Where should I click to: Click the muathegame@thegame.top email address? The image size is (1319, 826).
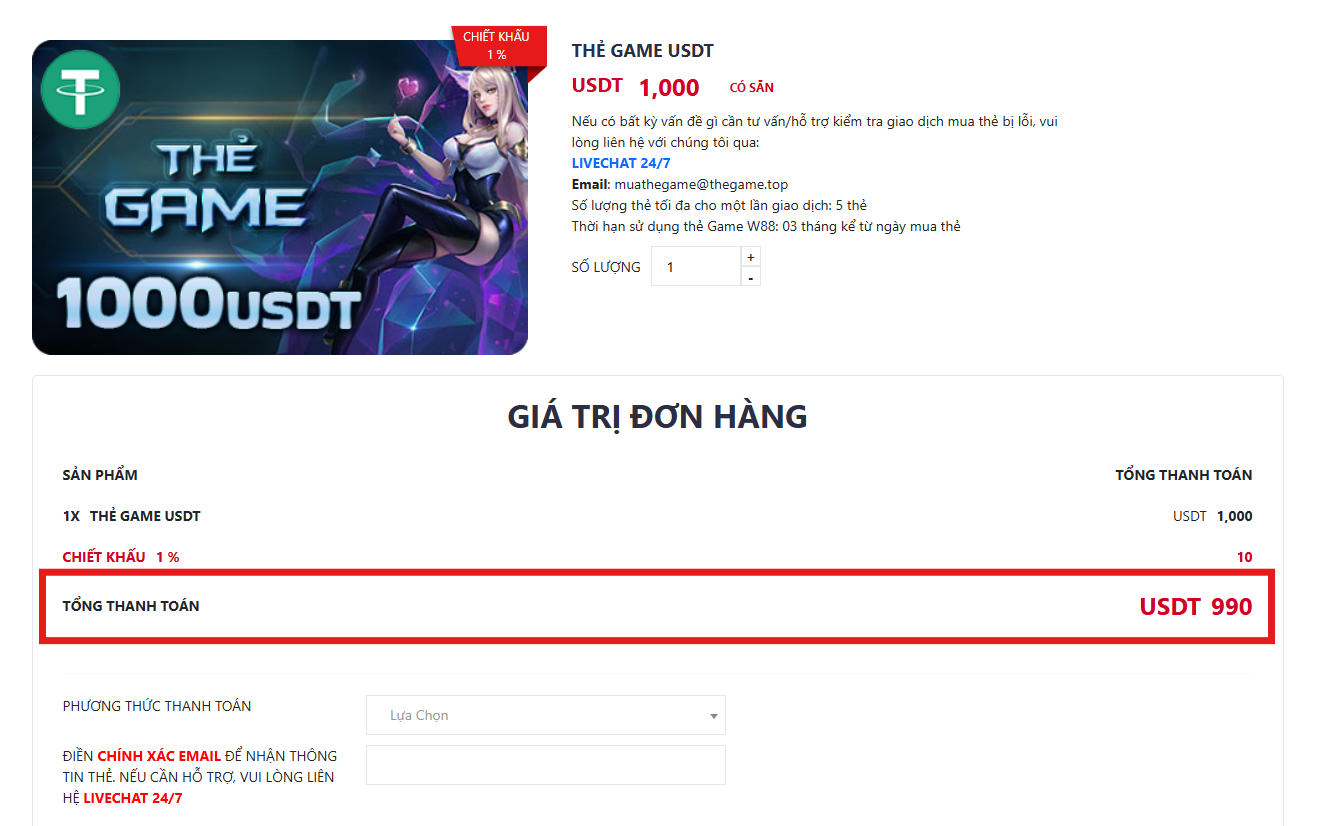tap(701, 184)
